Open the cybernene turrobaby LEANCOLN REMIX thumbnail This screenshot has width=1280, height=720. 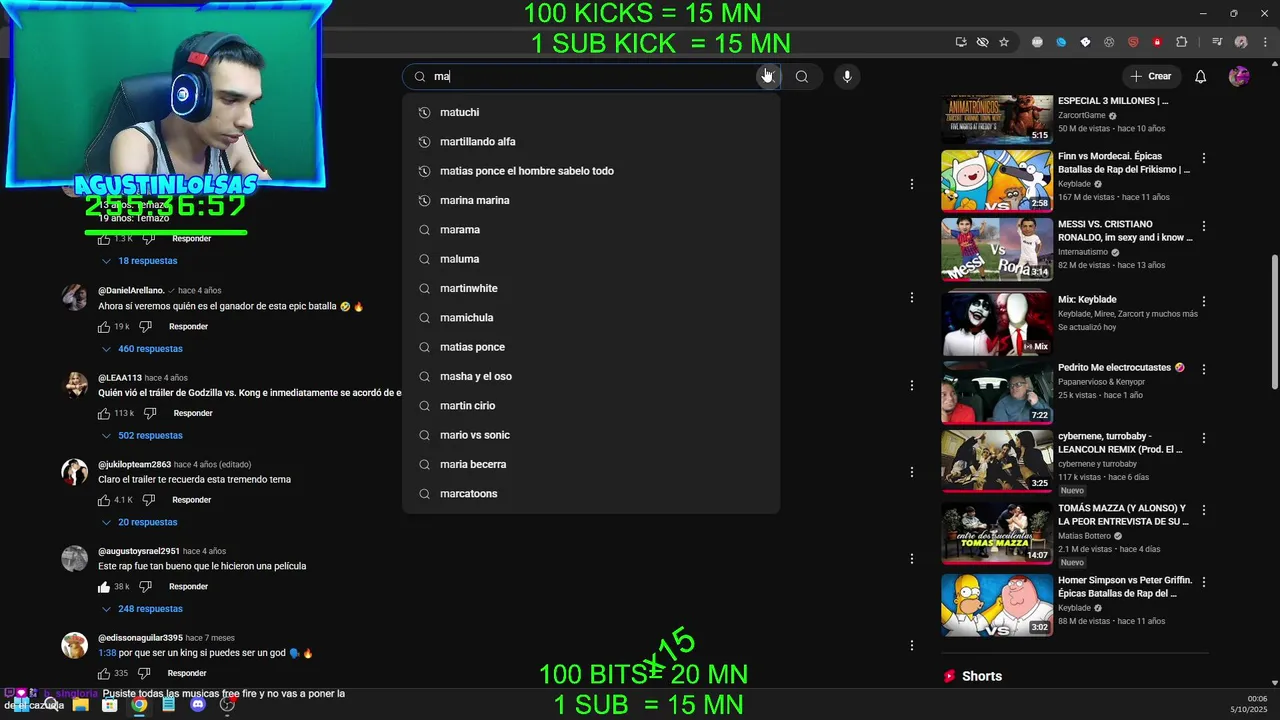pyautogui.click(x=997, y=461)
